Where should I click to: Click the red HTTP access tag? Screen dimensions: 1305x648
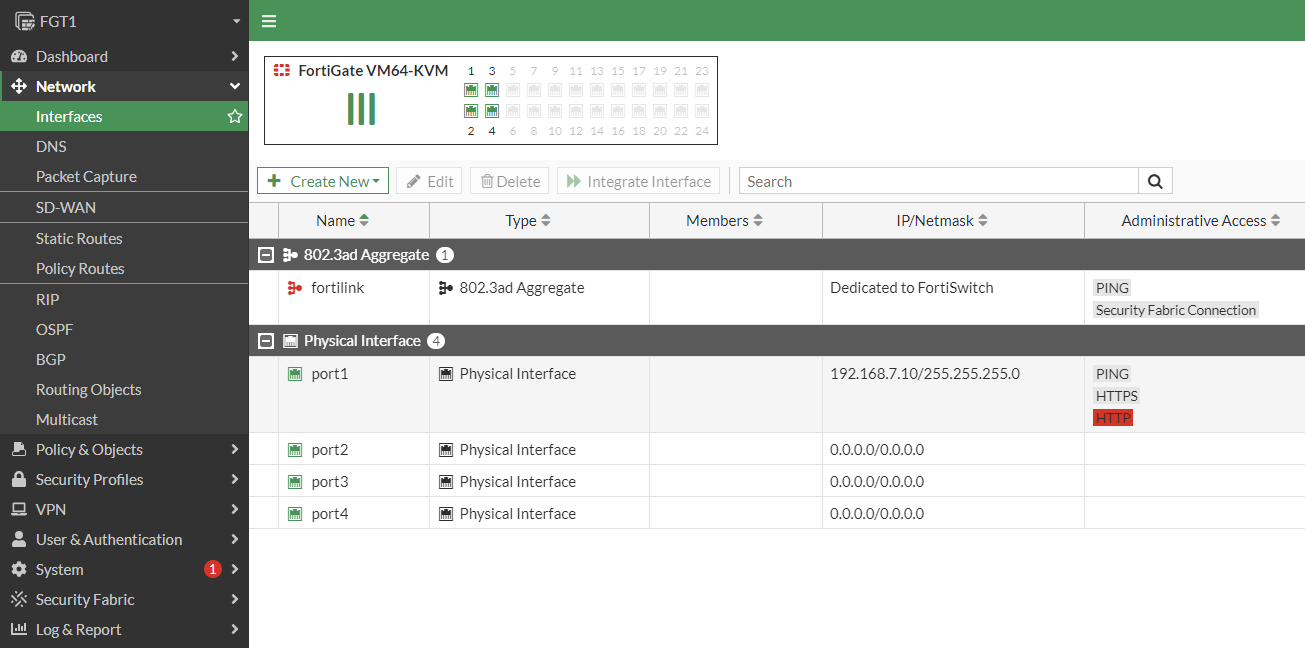click(1113, 417)
